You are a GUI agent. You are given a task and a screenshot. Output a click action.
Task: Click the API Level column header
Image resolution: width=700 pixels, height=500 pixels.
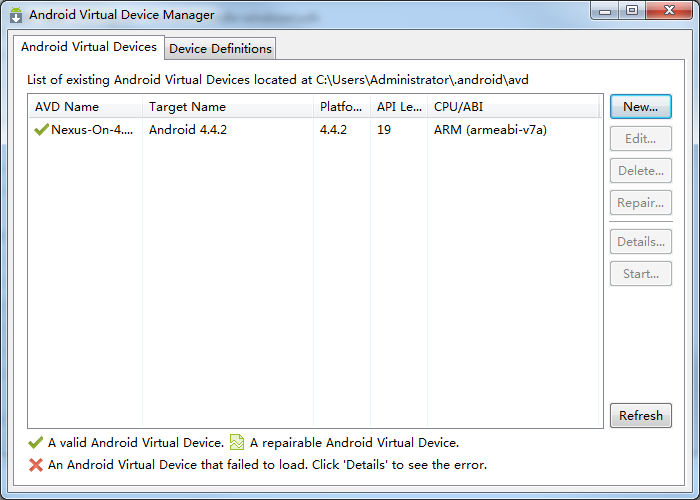[x=399, y=107]
